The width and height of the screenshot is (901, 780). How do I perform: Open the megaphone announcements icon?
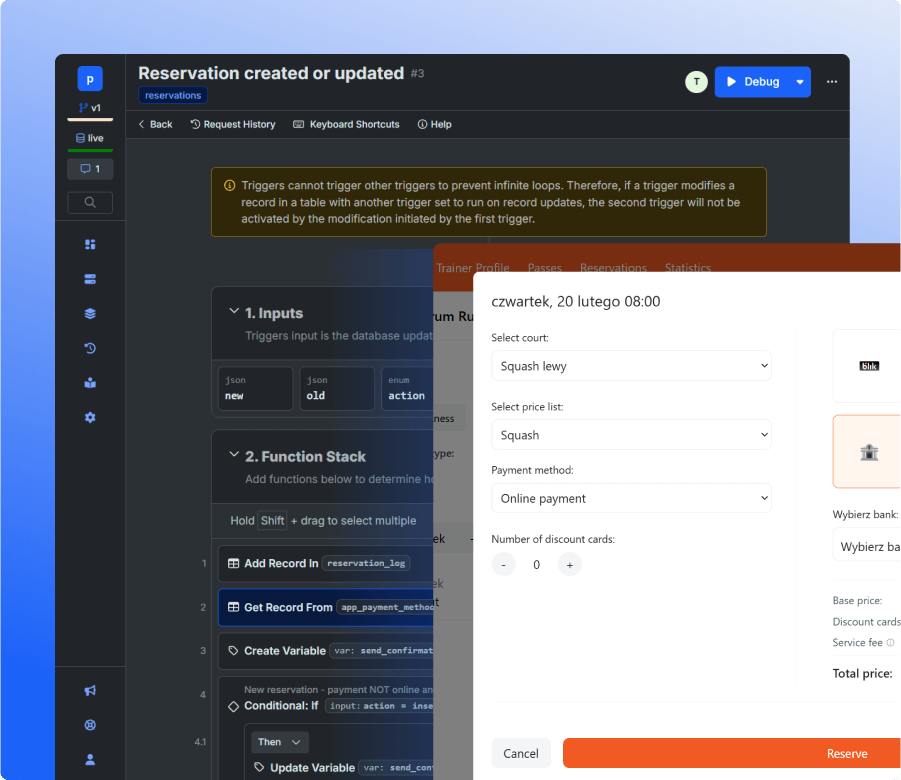(x=90, y=690)
